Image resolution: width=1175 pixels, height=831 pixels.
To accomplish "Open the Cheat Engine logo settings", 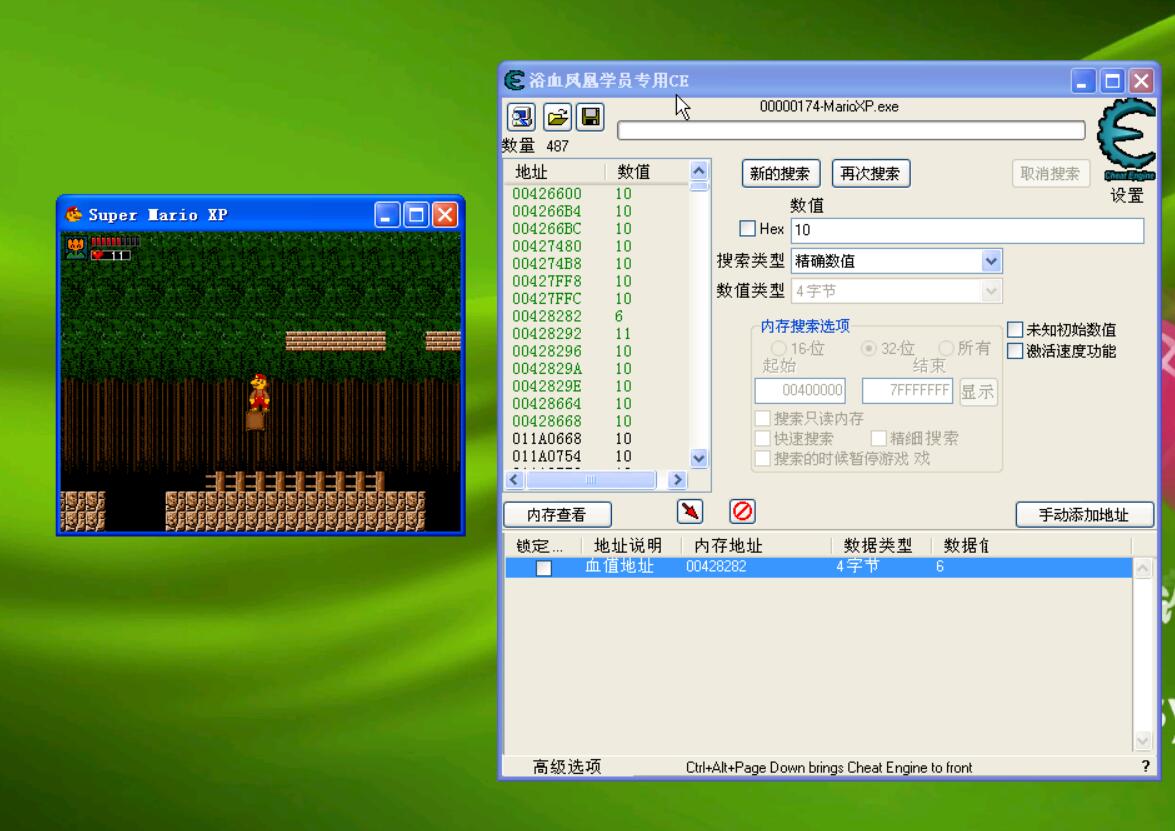I will tap(1126, 147).
